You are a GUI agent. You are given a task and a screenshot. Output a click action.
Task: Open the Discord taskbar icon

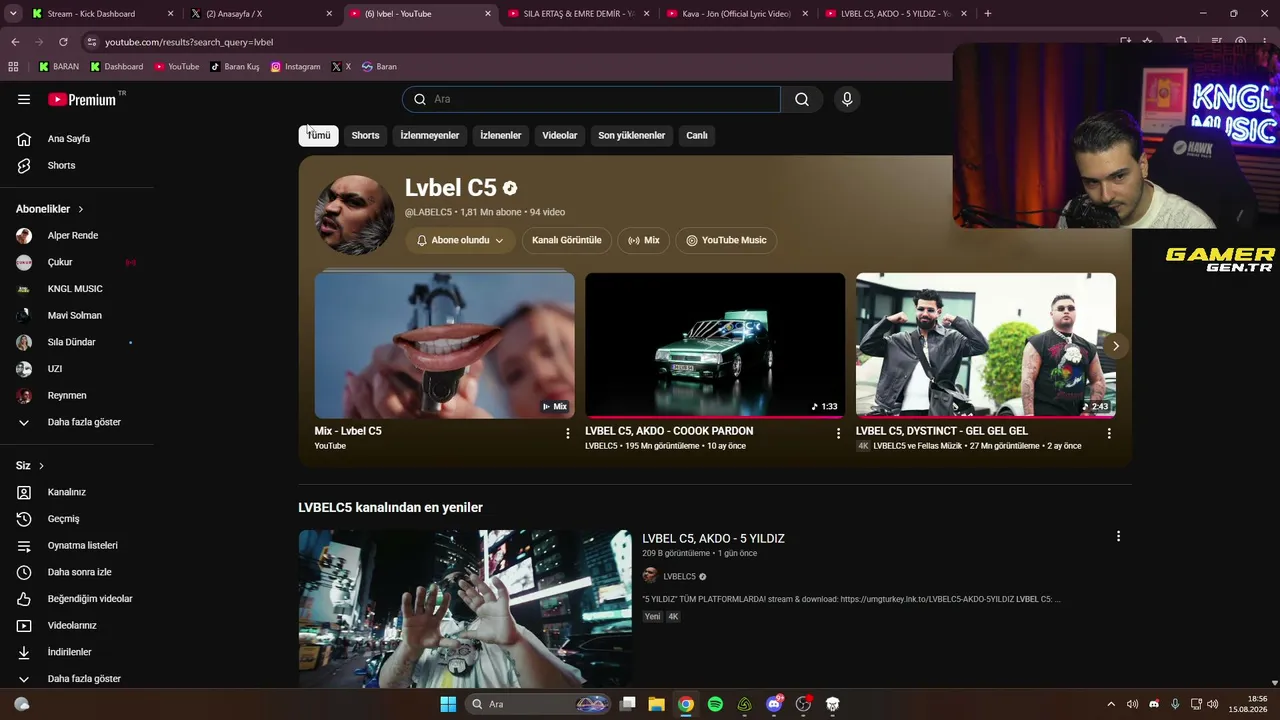774,704
